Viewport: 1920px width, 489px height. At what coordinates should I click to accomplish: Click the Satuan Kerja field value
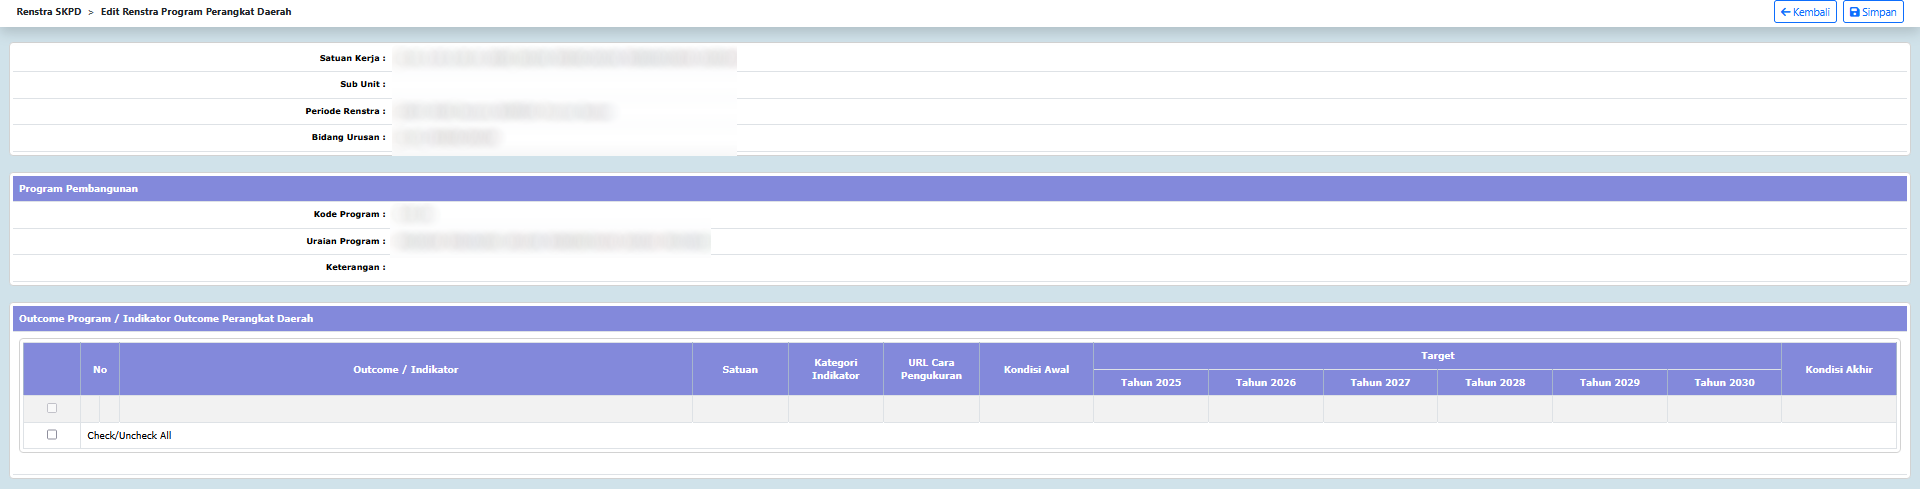click(565, 58)
